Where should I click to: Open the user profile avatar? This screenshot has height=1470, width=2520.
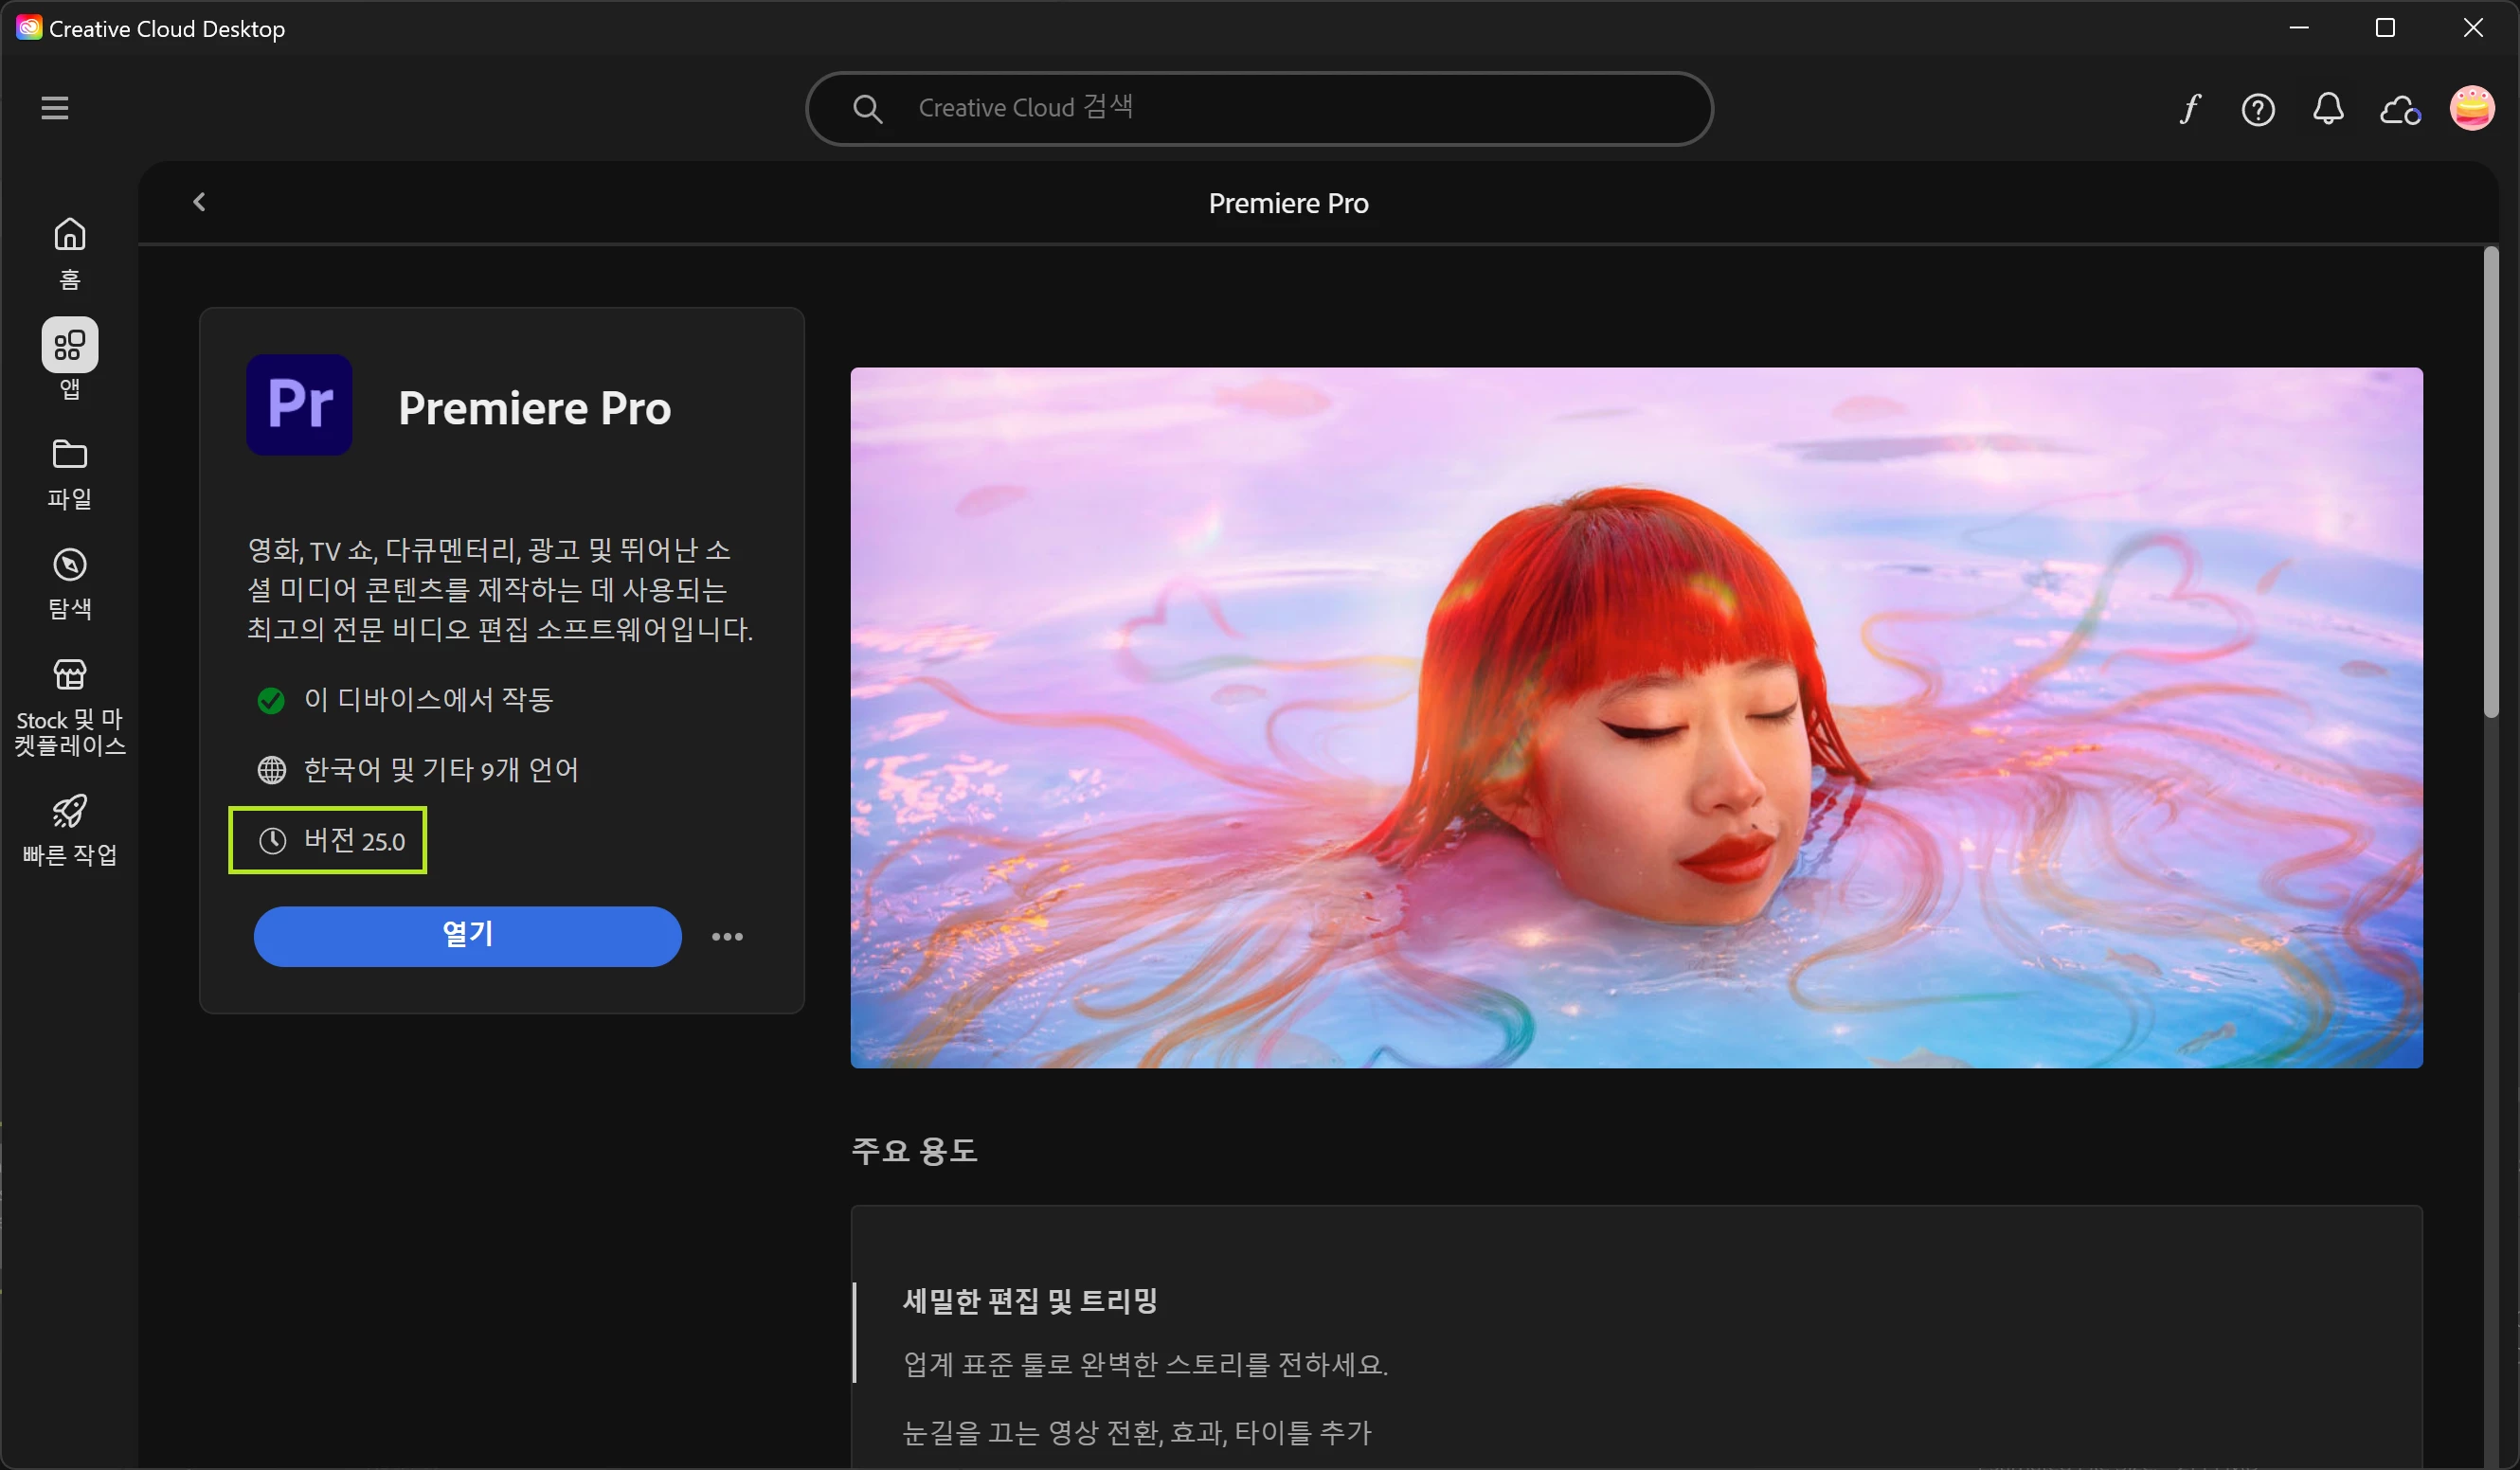point(2471,108)
